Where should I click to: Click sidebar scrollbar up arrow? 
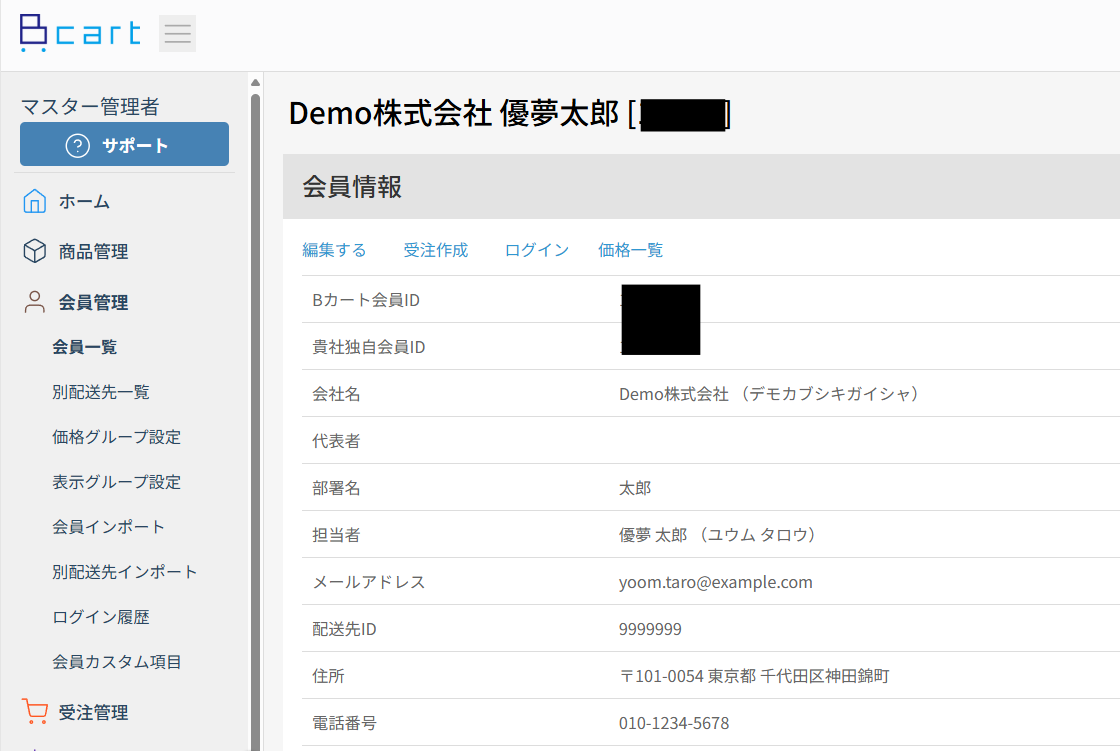click(x=256, y=83)
